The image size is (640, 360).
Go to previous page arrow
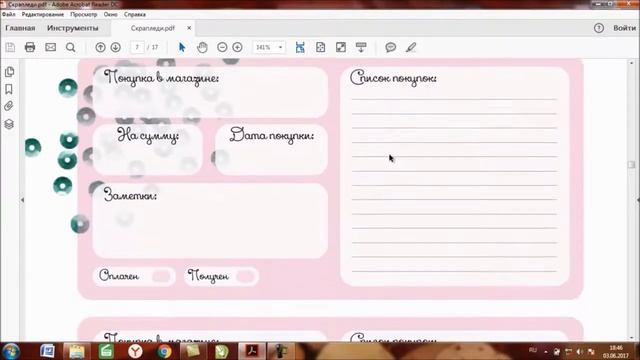point(100,47)
